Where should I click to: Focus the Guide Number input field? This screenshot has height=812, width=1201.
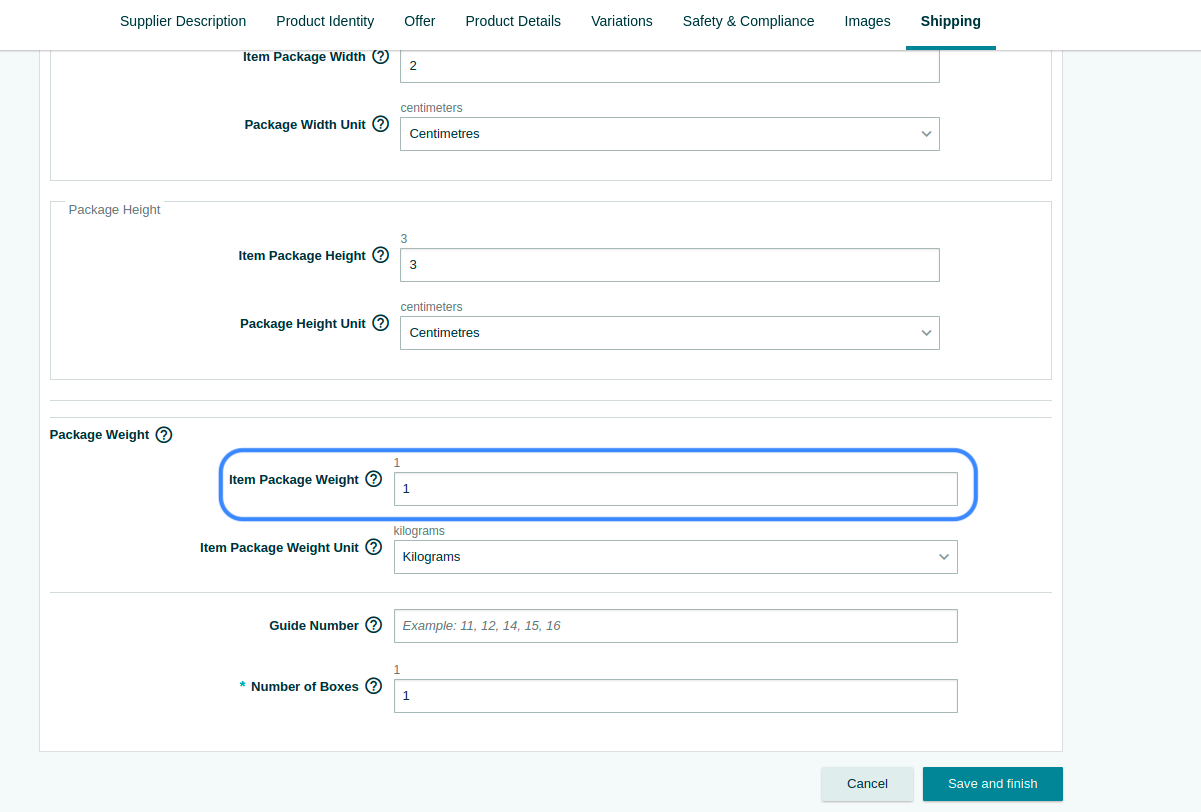(x=675, y=626)
